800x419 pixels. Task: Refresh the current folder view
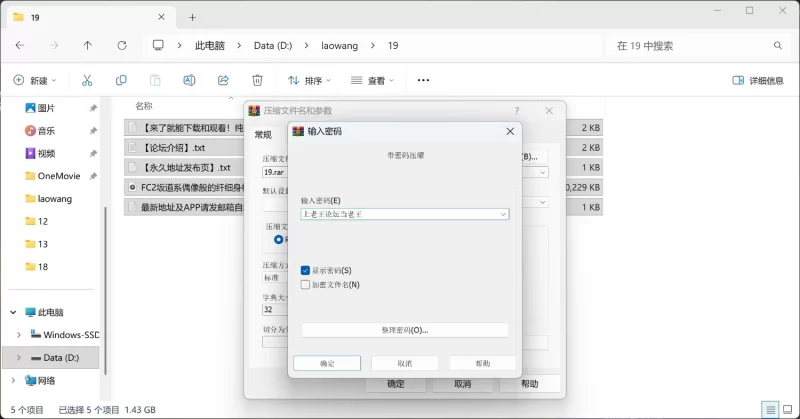tap(122, 45)
